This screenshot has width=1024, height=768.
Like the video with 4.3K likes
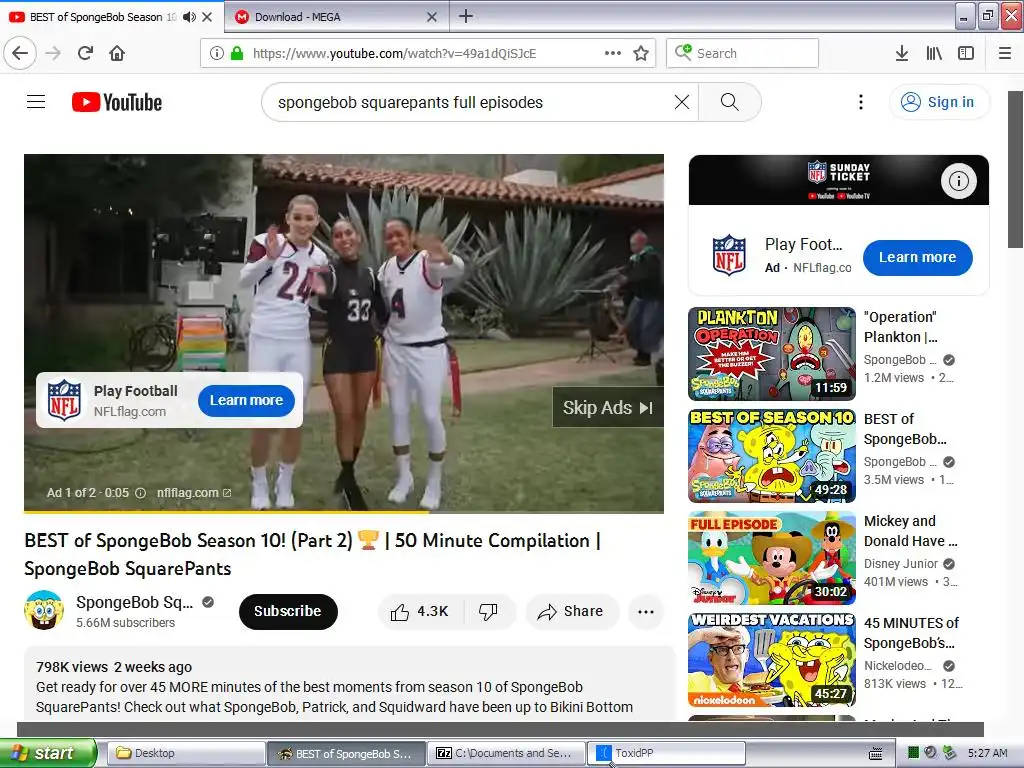[x=420, y=611]
